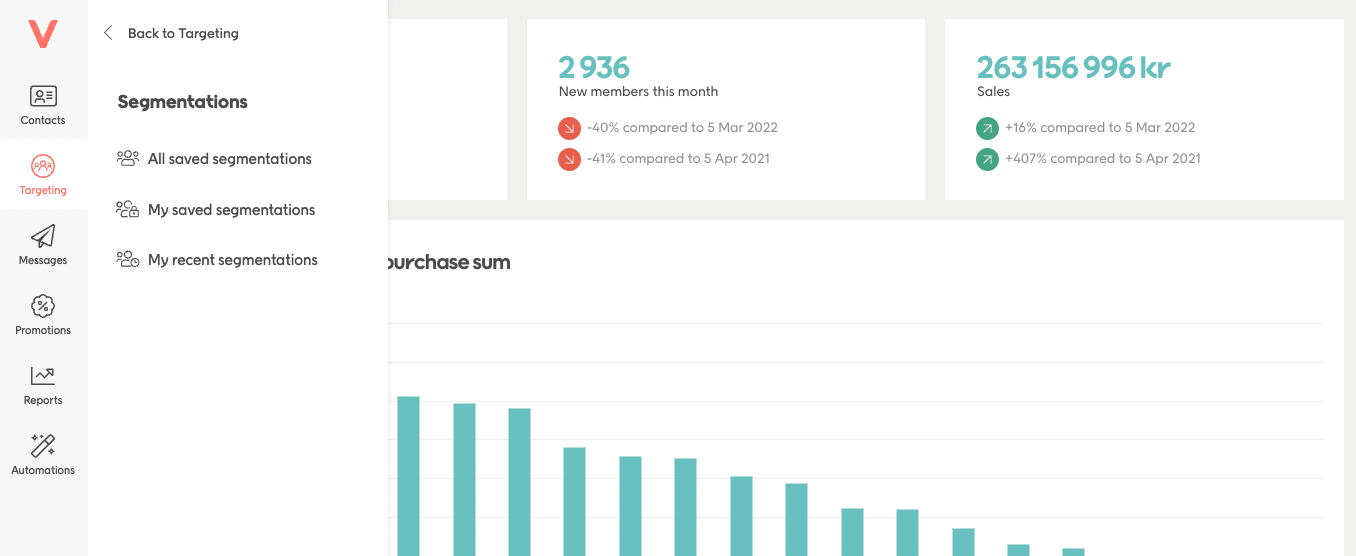Image resolution: width=1356 pixels, height=556 pixels.
Task: Choose My saved segmentations from the panel
Action: click(x=231, y=210)
